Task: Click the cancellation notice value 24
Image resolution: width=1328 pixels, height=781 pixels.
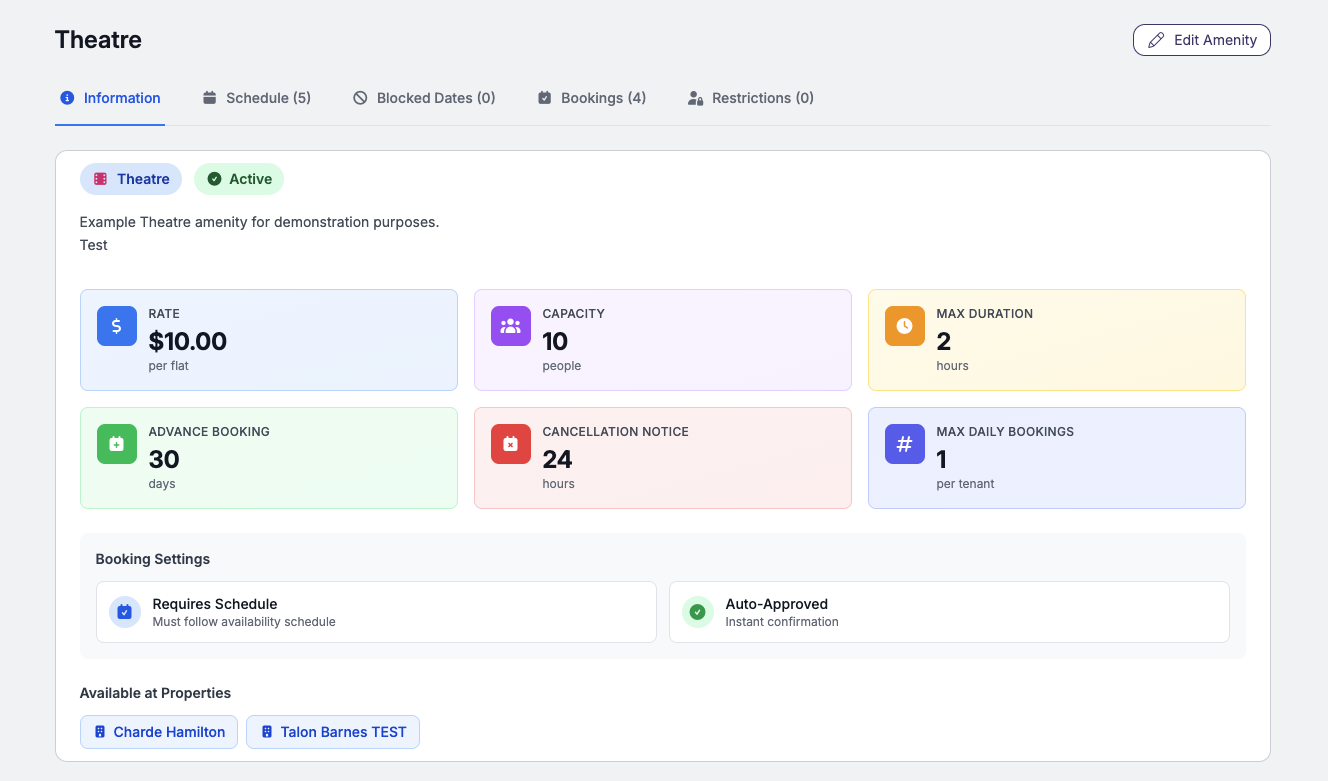Action: (x=557, y=459)
